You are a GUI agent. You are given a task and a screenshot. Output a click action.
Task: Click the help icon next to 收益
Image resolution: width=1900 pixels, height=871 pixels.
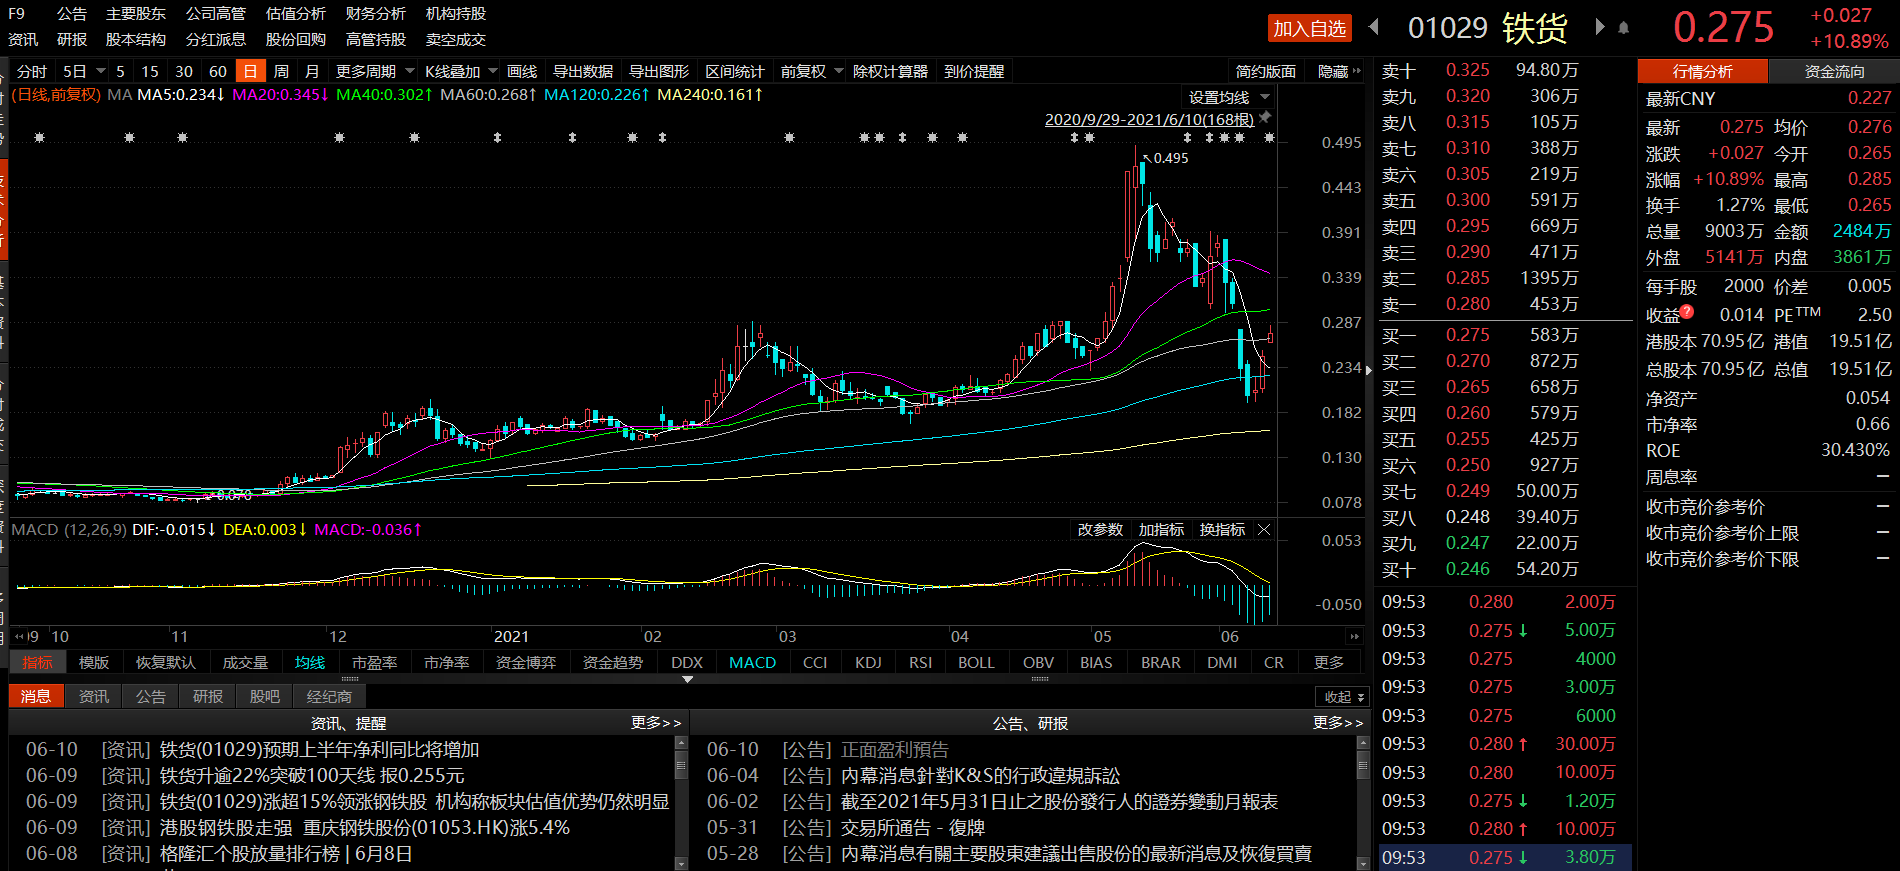point(1687,312)
